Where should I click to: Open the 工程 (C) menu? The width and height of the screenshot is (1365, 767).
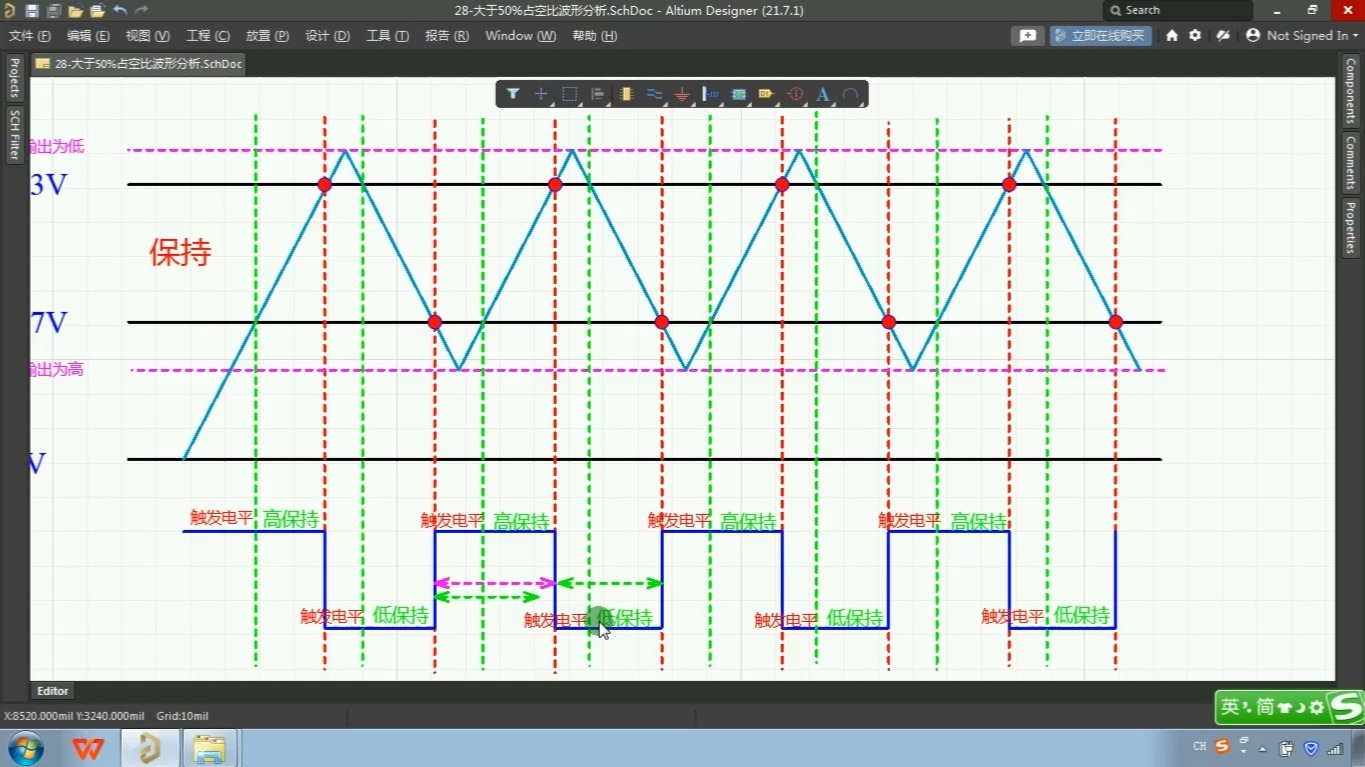click(x=208, y=35)
